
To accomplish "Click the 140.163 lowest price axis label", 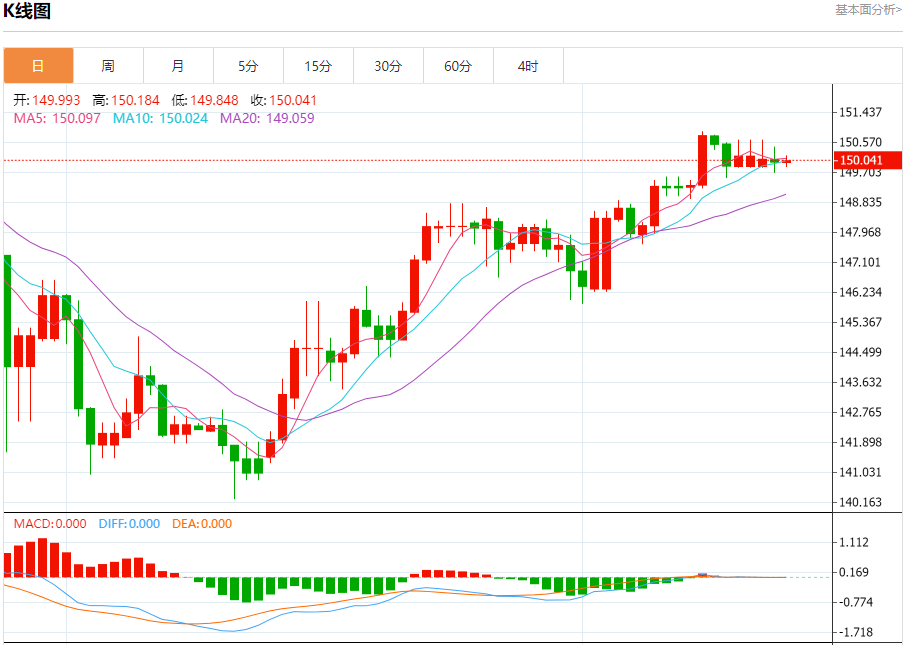I will [x=861, y=502].
